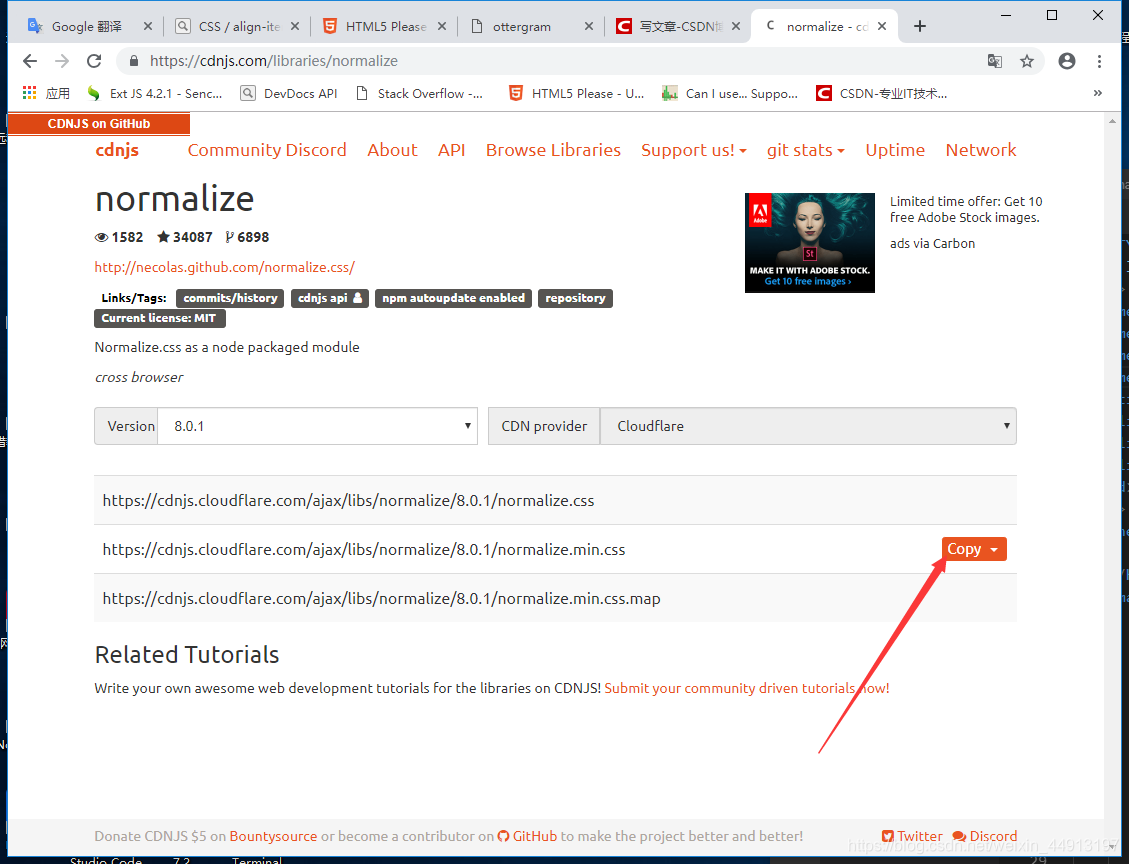The image size is (1129, 864).
Task: Click the browser forward arrow
Action: tap(62, 61)
